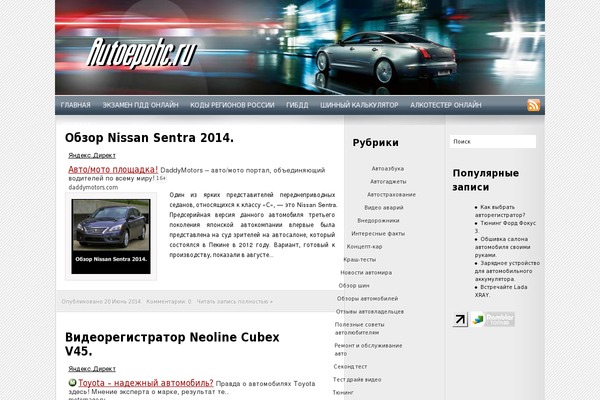Viewport: 600px width, 400px height.
Task: Click the Опубликовано 20 Июнь 2014 text
Action: pos(101,302)
